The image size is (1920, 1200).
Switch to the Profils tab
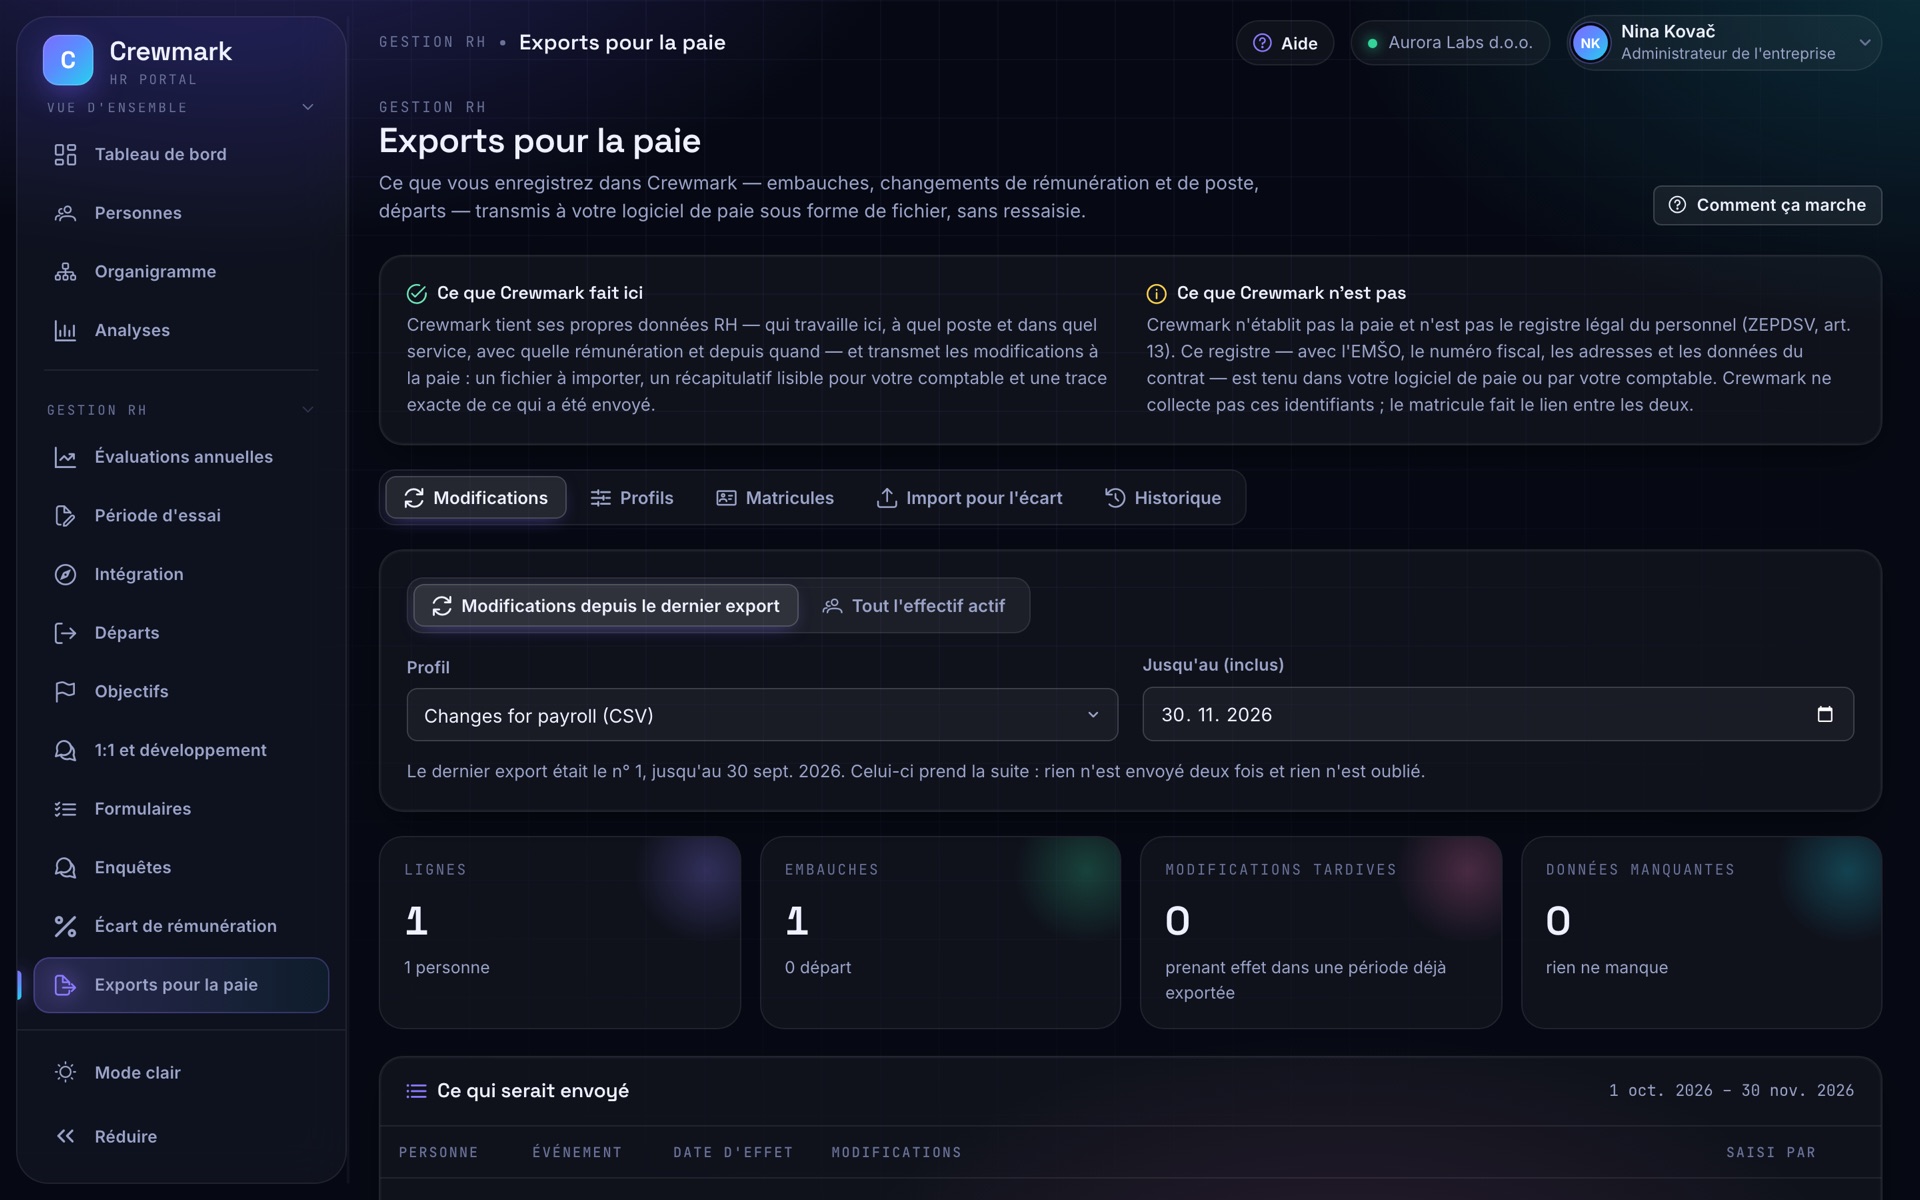[631, 498]
